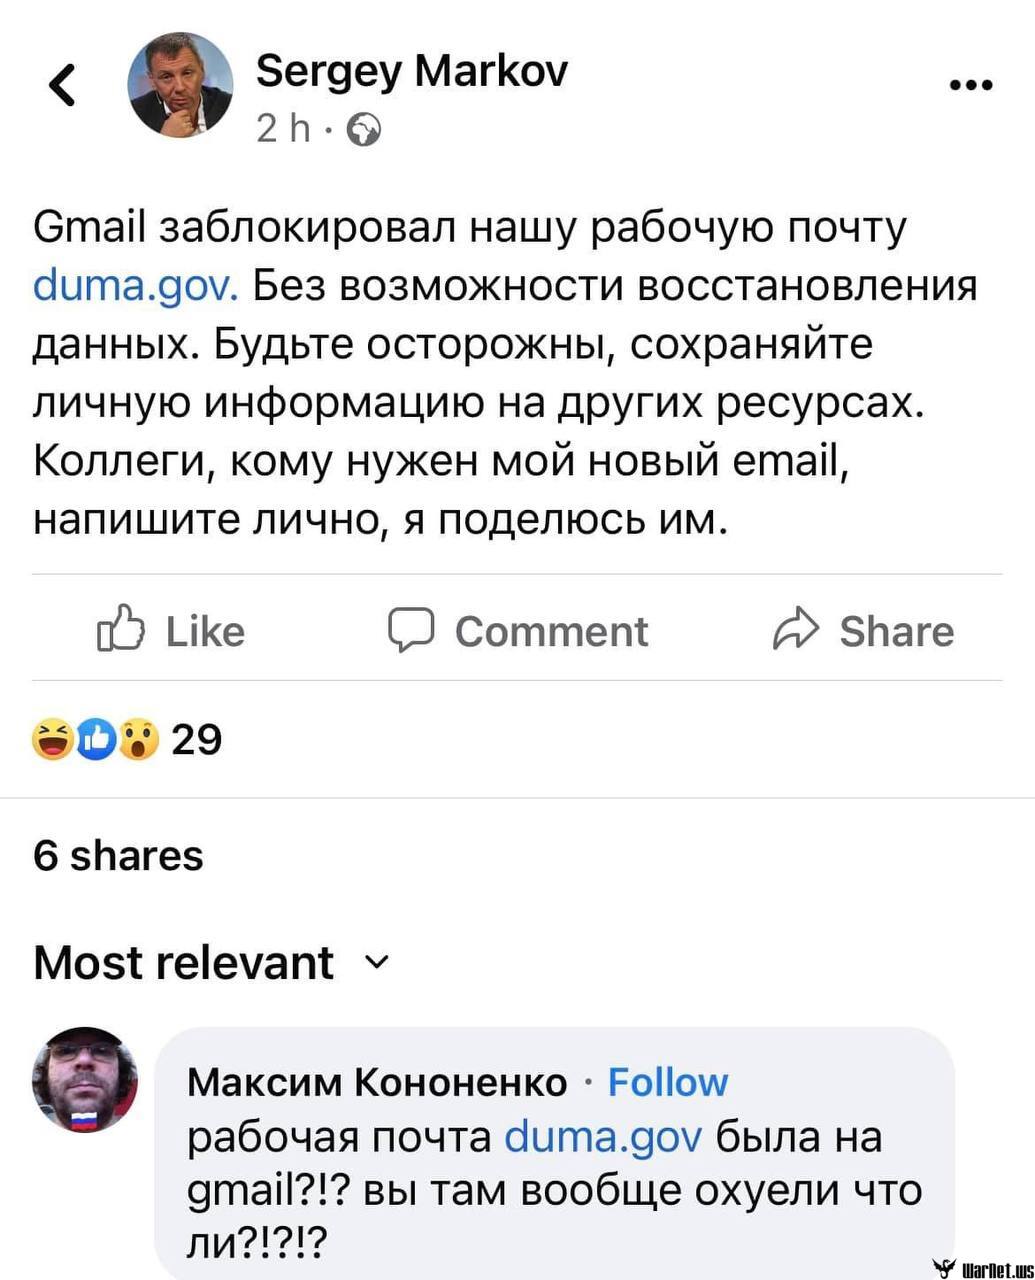View the 29 reactions count
Viewport: 1035px width, 1280px height.
(x=197, y=740)
